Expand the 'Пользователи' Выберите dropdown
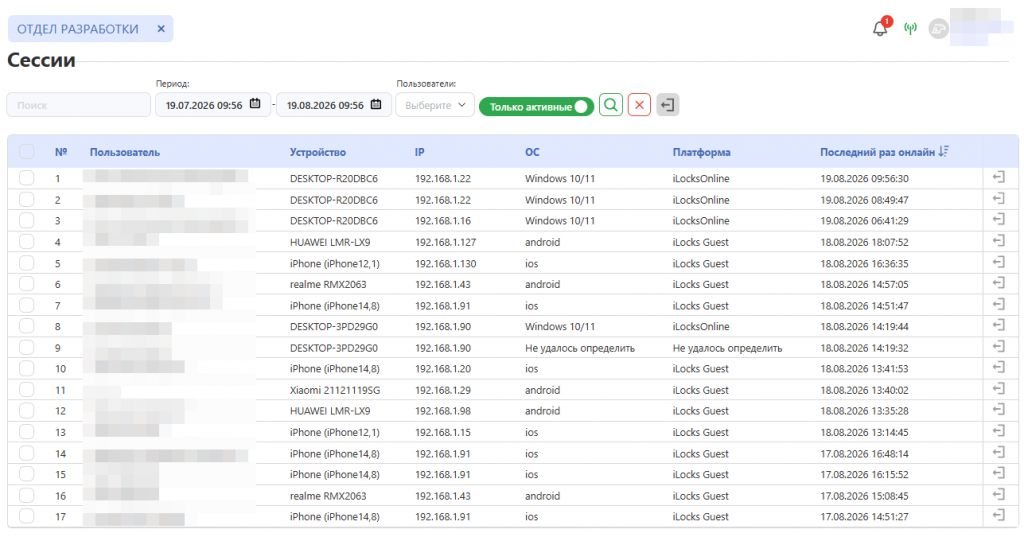Image resolution: width=1024 pixels, height=537 pixels. [435, 105]
